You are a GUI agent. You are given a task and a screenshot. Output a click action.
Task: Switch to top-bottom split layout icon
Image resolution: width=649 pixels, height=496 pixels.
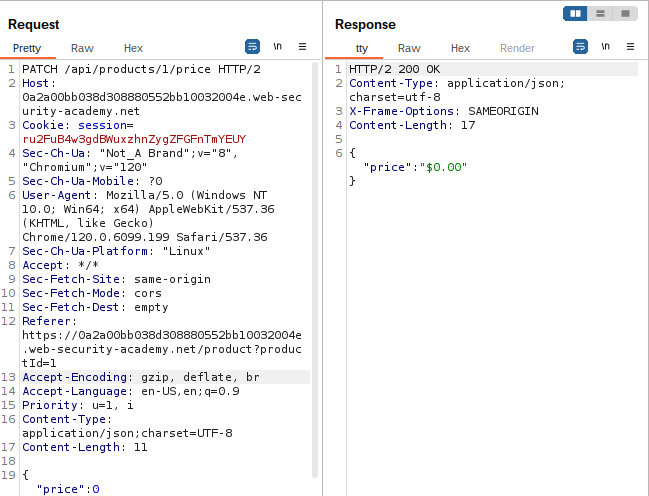pyautogui.click(x=600, y=14)
